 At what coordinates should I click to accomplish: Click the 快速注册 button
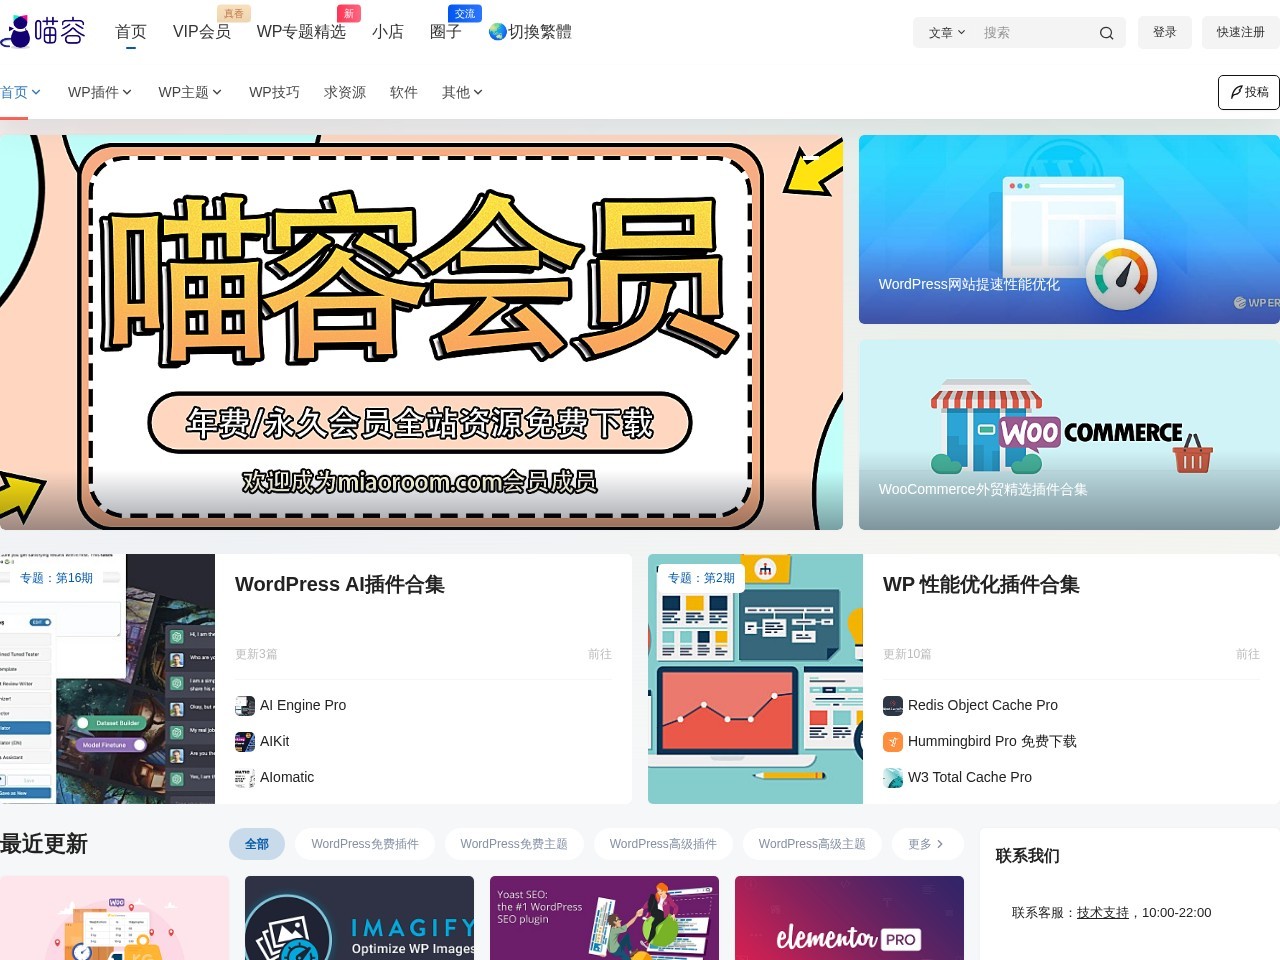point(1241,32)
